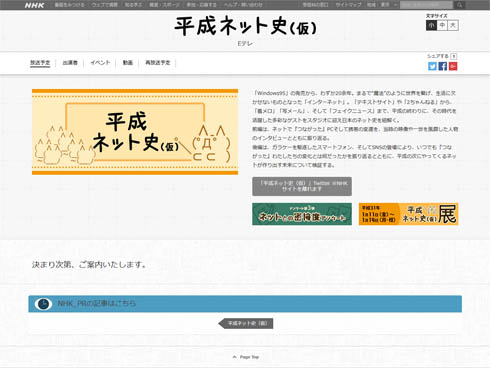The image size is (490, 368).
Task: Open the 再放送予定 tab
Action: [x=158, y=63]
